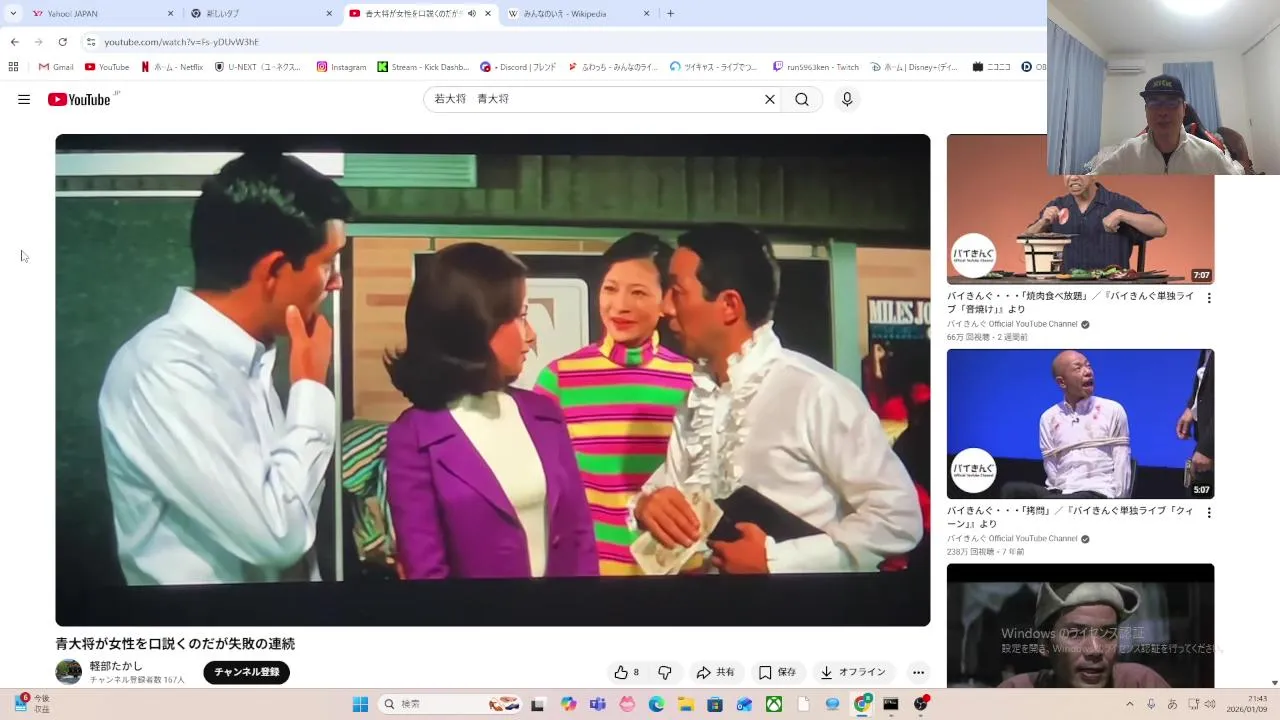The width and height of the screenshot is (1280, 720).
Task: Click the main video player frame
Action: click(x=492, y=380)
